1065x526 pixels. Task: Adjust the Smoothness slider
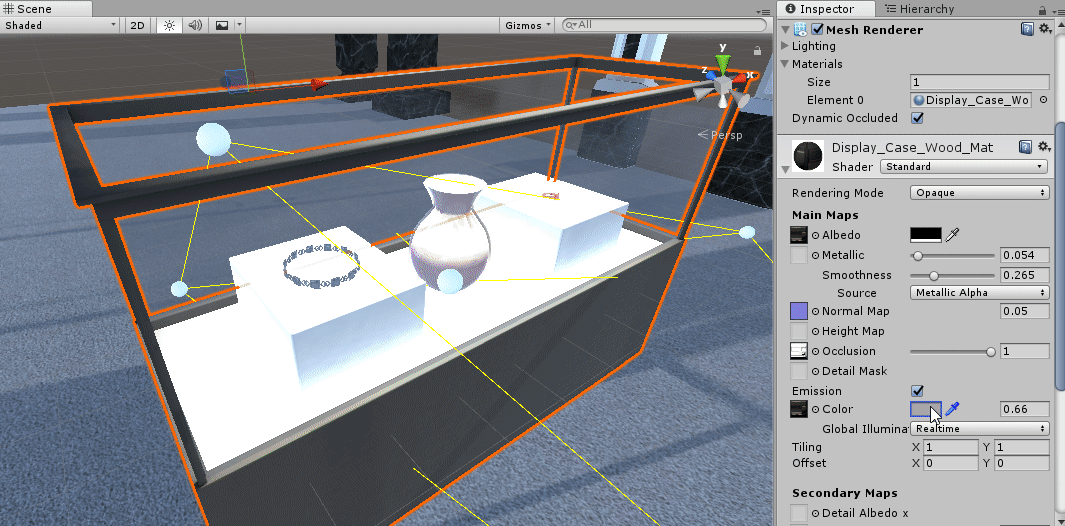(952, 275)
